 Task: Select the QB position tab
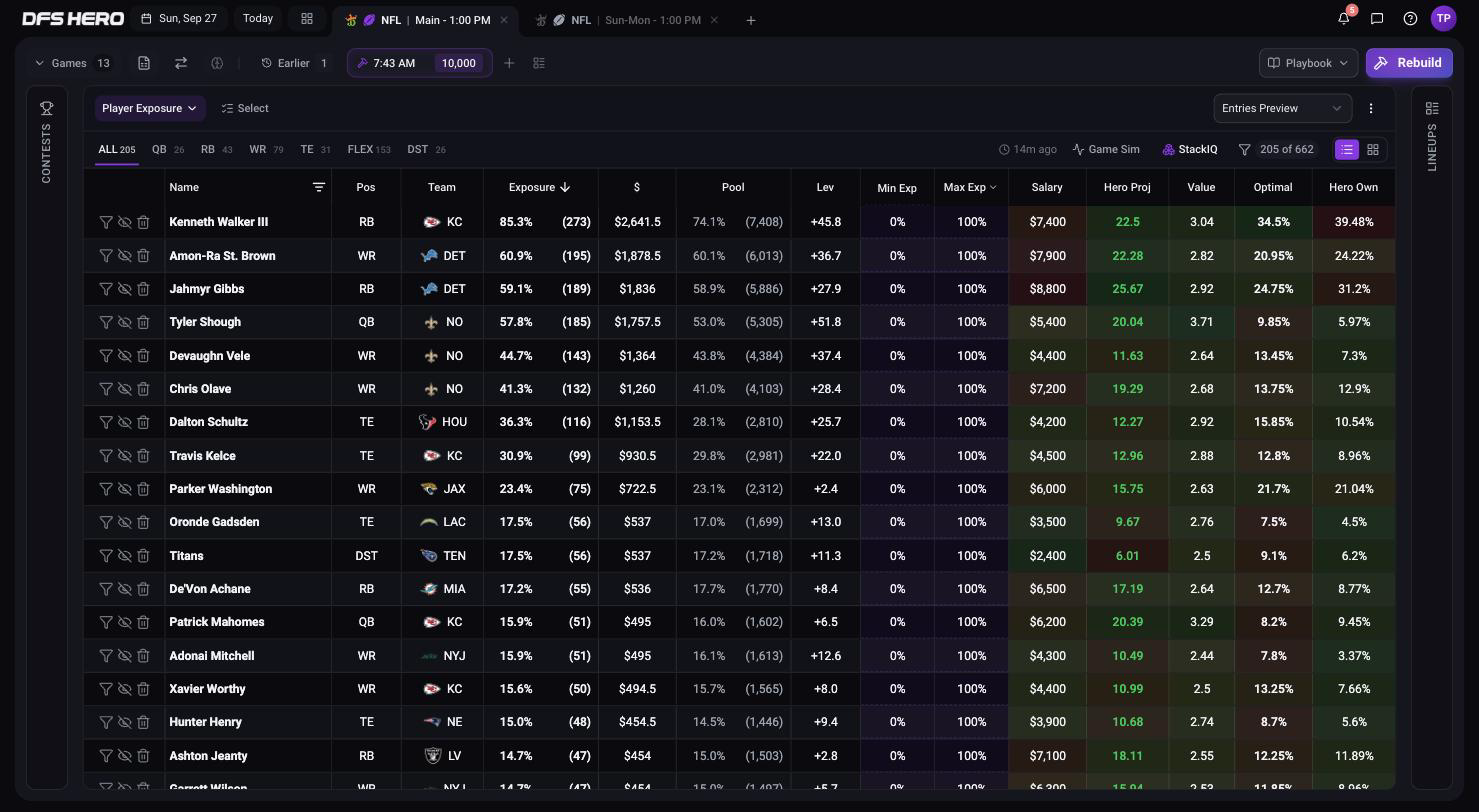click(167, 149)
